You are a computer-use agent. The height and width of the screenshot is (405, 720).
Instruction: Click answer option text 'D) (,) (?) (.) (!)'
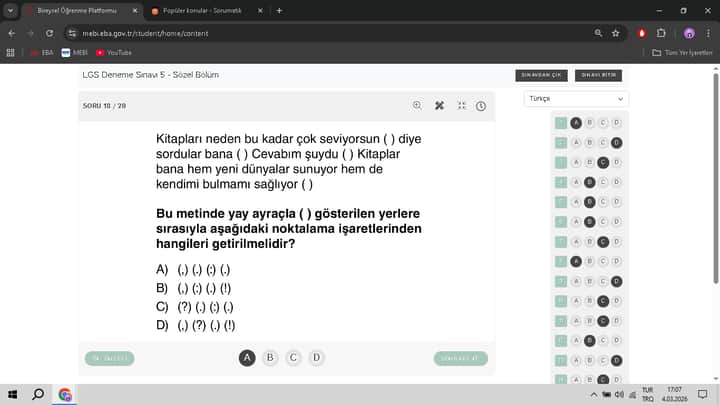coord(196,325)
